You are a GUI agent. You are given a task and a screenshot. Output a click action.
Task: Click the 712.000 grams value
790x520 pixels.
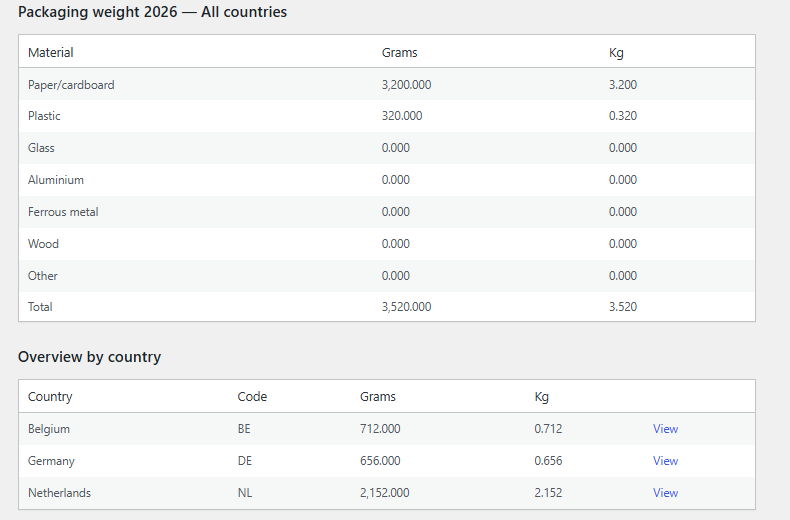point(380,429)
